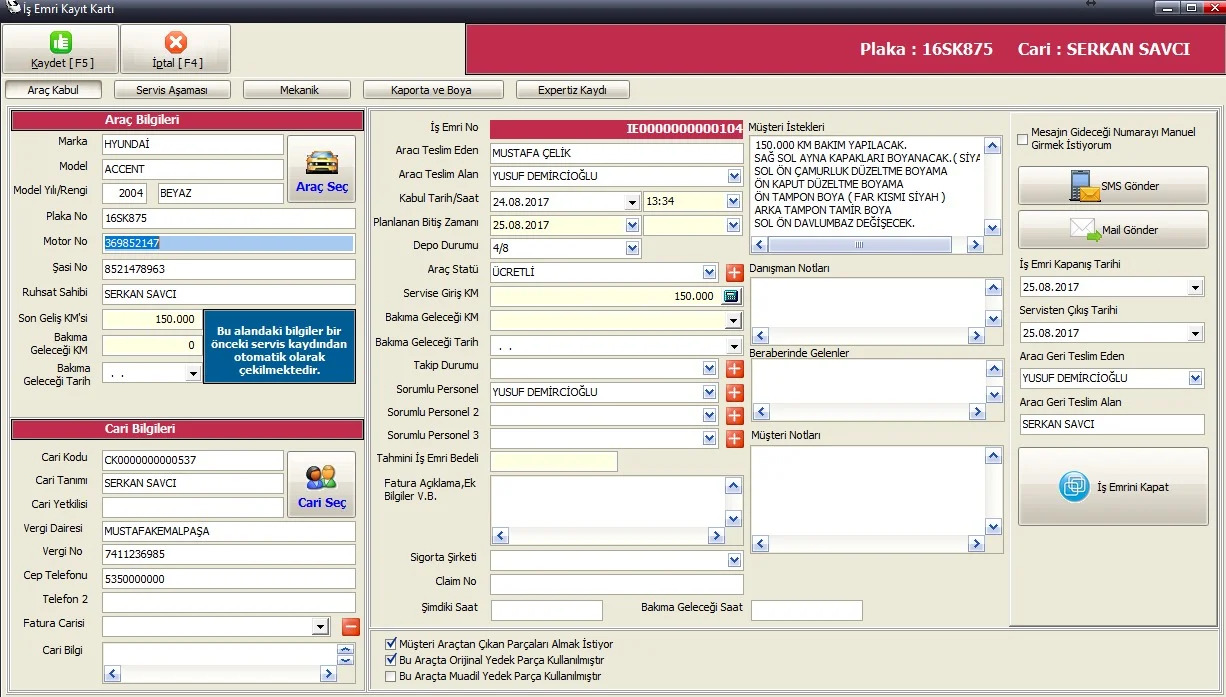The width and height of the screenshot is (1226, 697).
Task: Toggle Müşteri Araçtan Çıkan Parçaları Almak İstiyor
Action: (391, 644)
